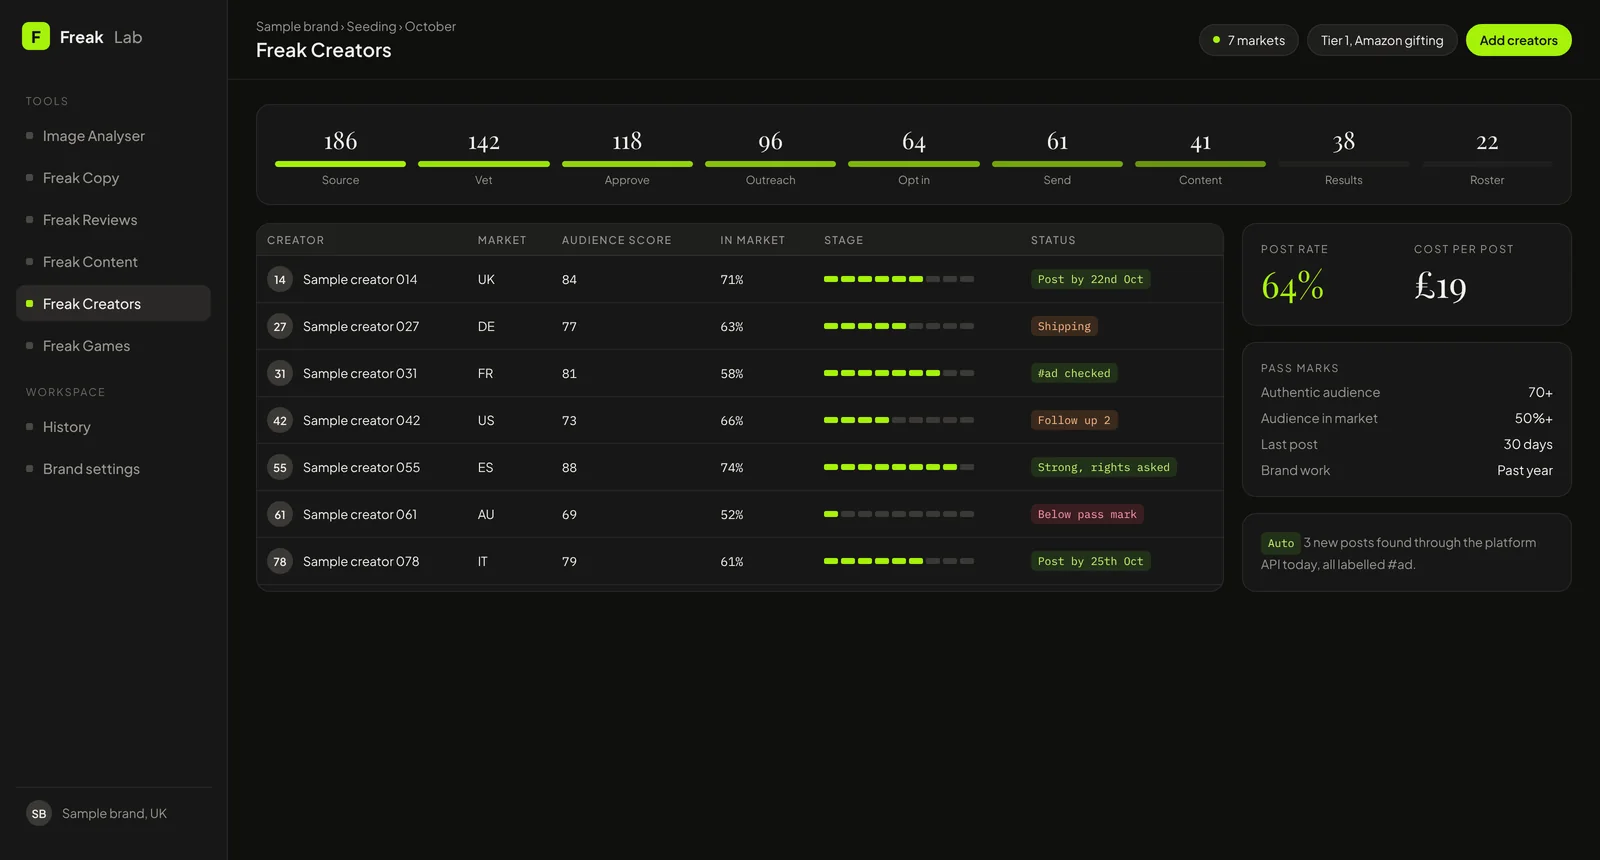Click the number 14 badge for Sample creator 014
This screenshot has width=1600, height=860.
coord(280,279)
